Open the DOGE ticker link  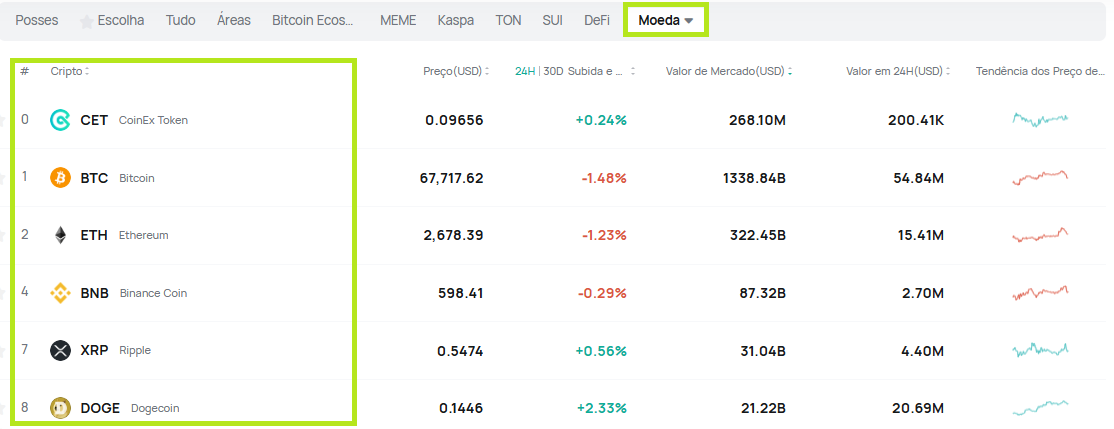pos(100,408)
